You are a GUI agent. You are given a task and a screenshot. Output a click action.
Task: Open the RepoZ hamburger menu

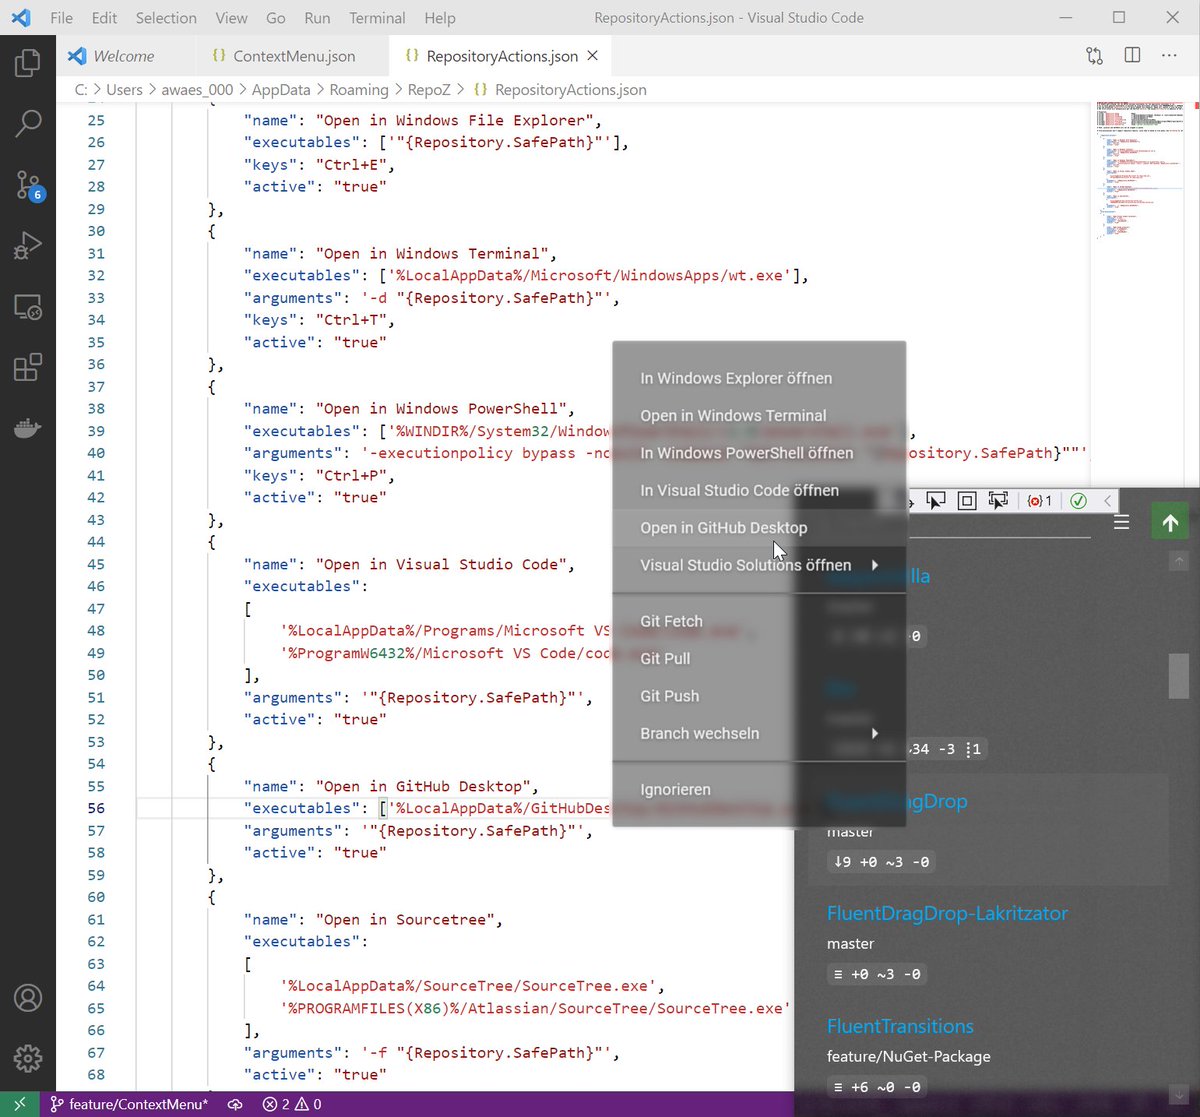pyautogui.click(x=1122, y=522)
